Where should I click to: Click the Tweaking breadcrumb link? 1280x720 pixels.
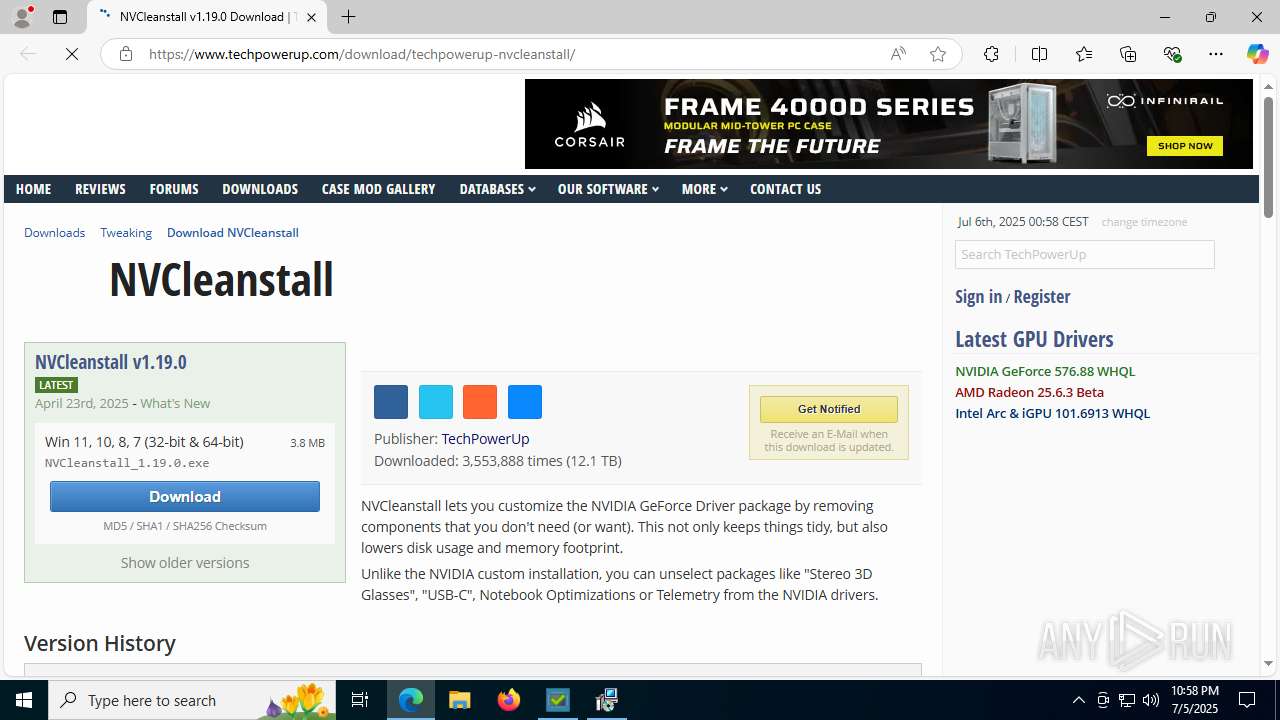[126, 232]
